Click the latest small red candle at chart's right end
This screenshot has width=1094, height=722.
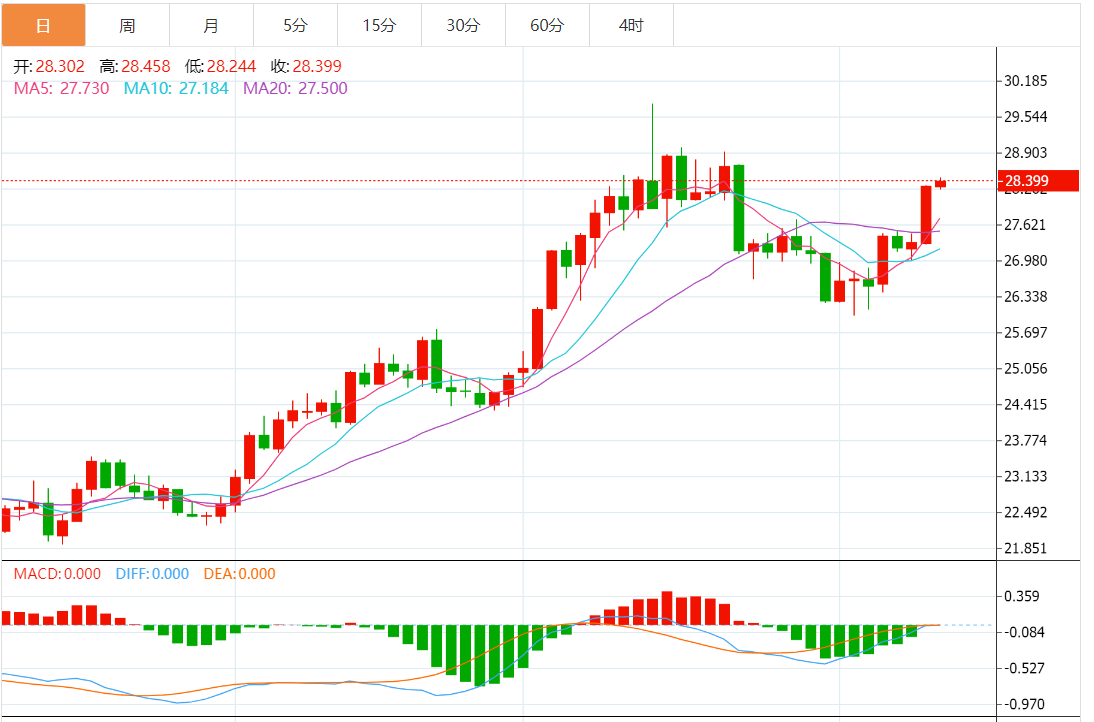(941, 183)
